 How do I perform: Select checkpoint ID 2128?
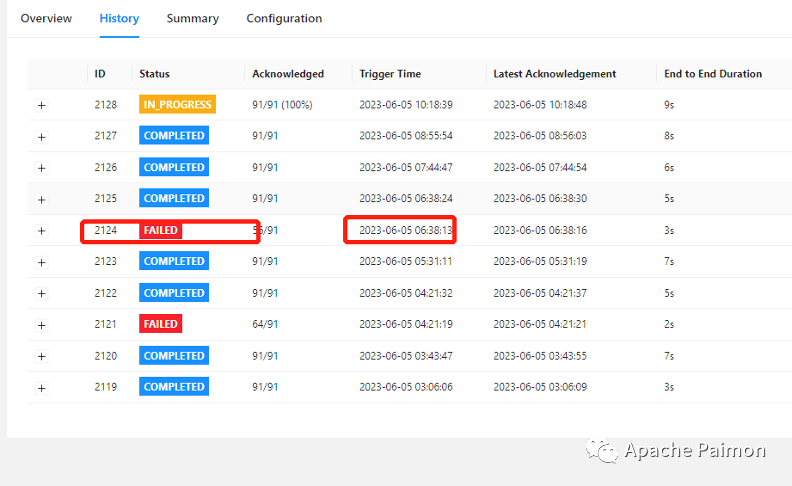pos(106,105)
